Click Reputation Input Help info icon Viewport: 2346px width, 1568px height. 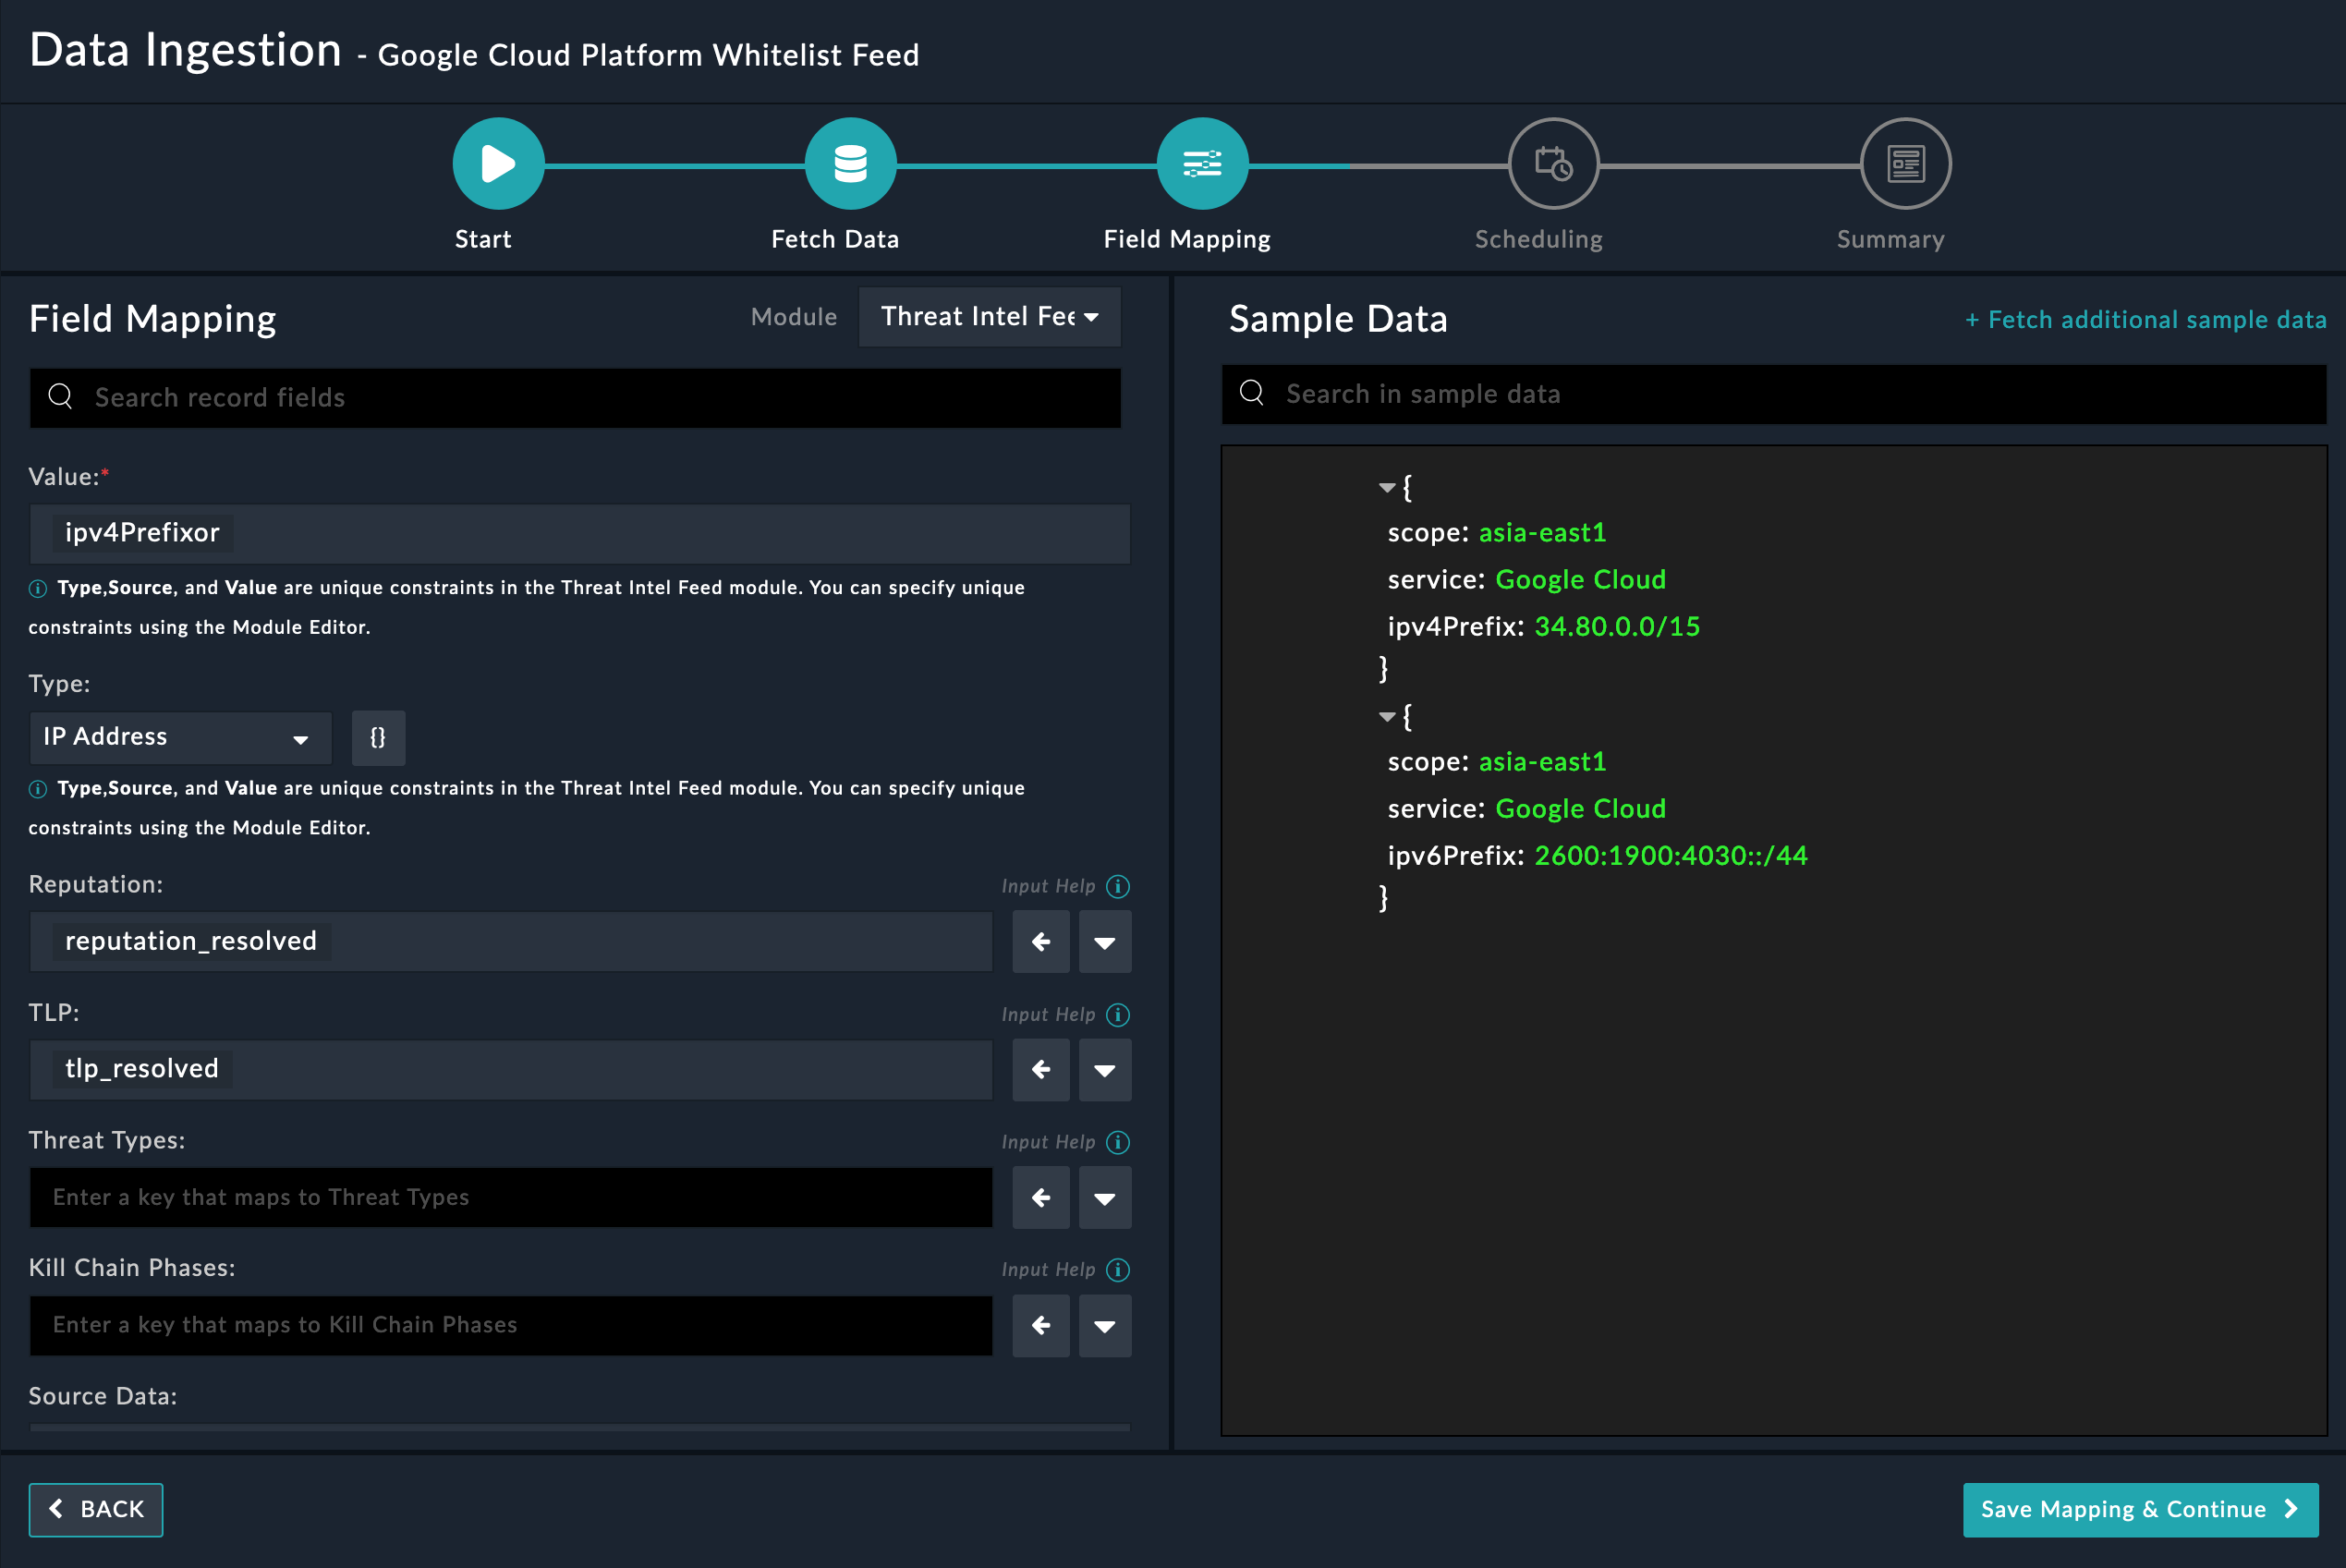point(1118,886)
